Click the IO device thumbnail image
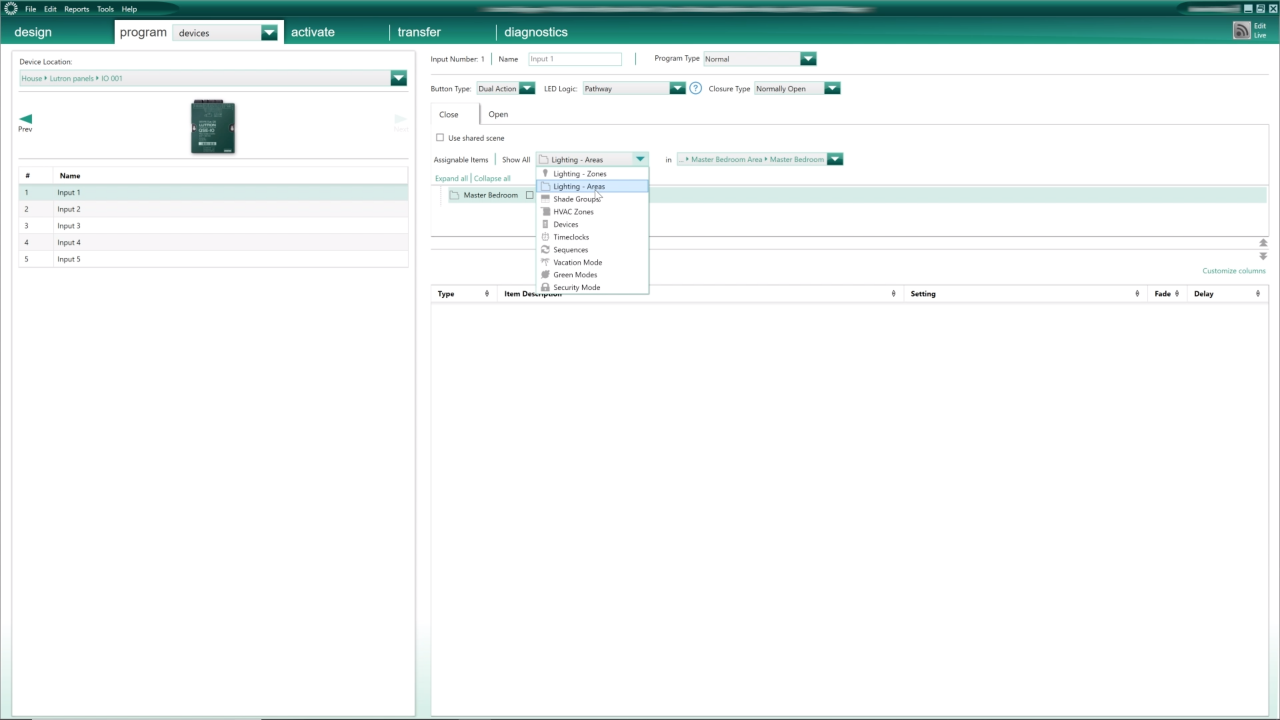The image size is (1280, 720). [213, 126]
